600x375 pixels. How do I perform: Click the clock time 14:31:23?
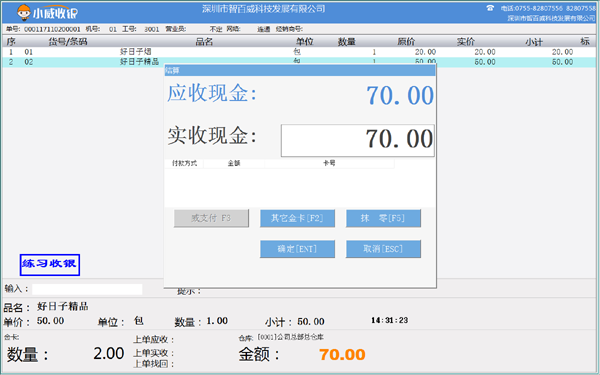click(390, 320)
